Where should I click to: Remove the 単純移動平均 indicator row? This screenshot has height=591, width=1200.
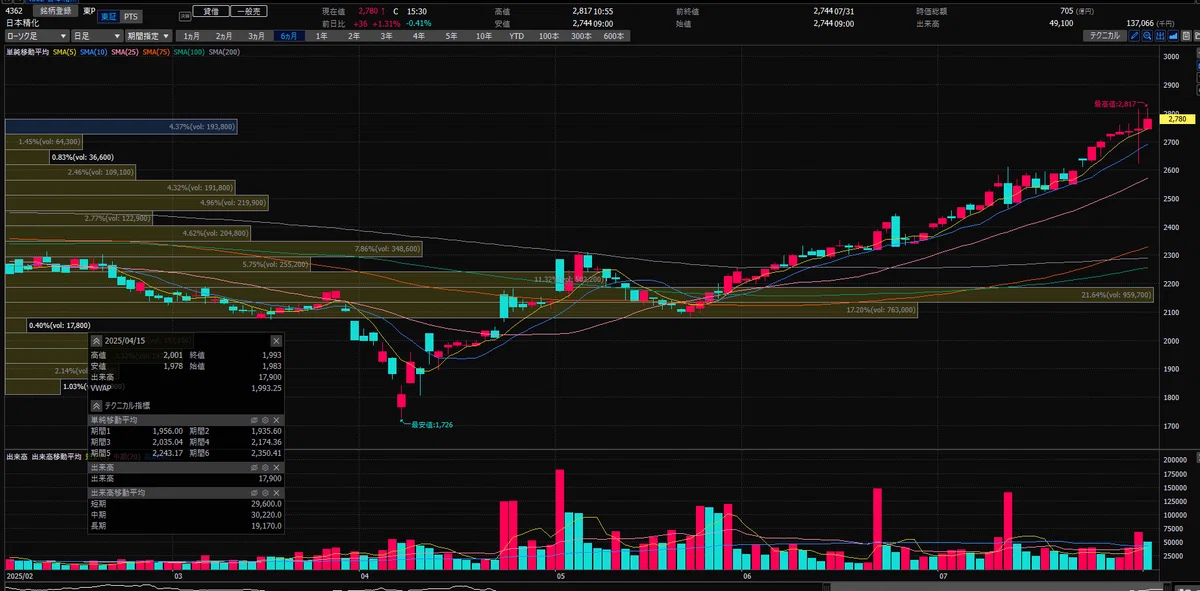click(276, 420)
